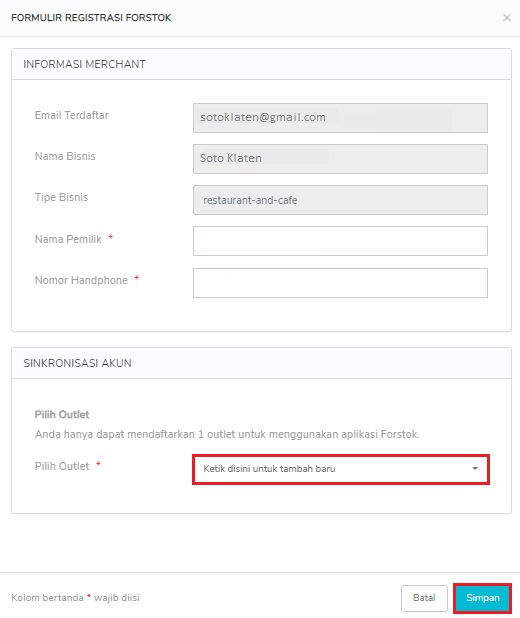Viewport: 520px width, 618px height.
Task: Click the INFORMASI MERCHANT section header
Action: click(x=84, y=64)
